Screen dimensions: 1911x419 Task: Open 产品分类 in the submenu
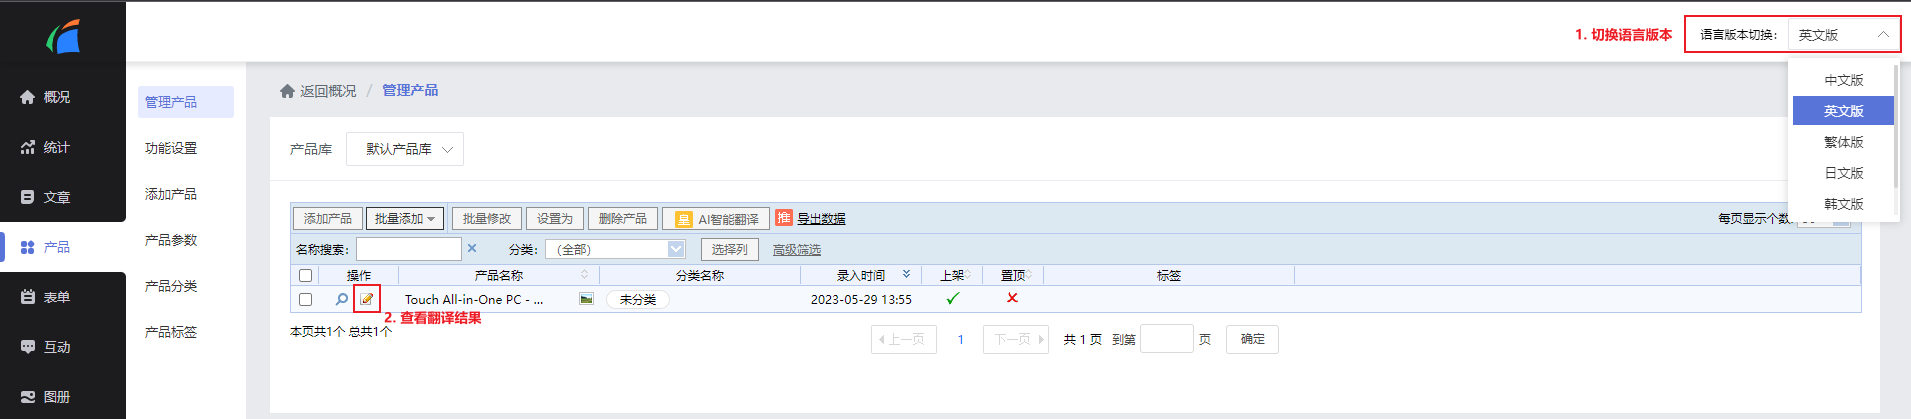pos(171,286)
